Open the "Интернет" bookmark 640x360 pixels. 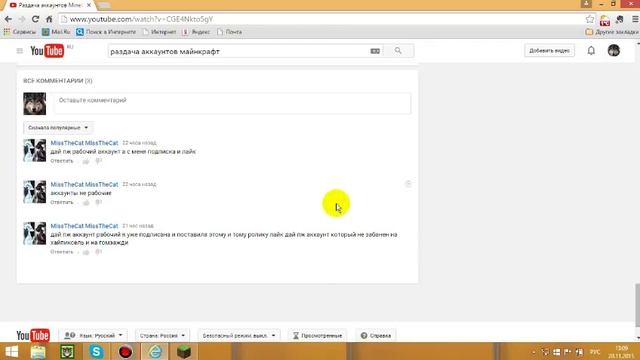(159, 32)
